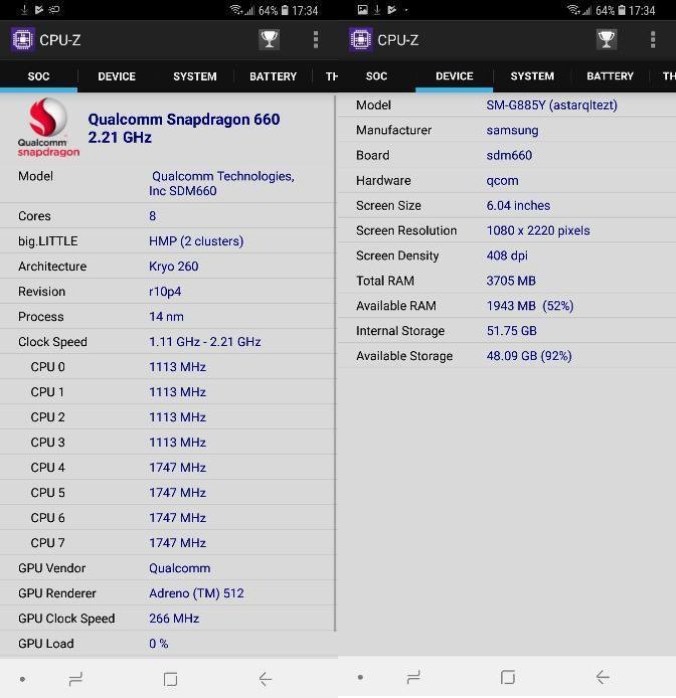Tap 'SM-G885Y (astarqltezt)' model value

click(x=552, y=105)
